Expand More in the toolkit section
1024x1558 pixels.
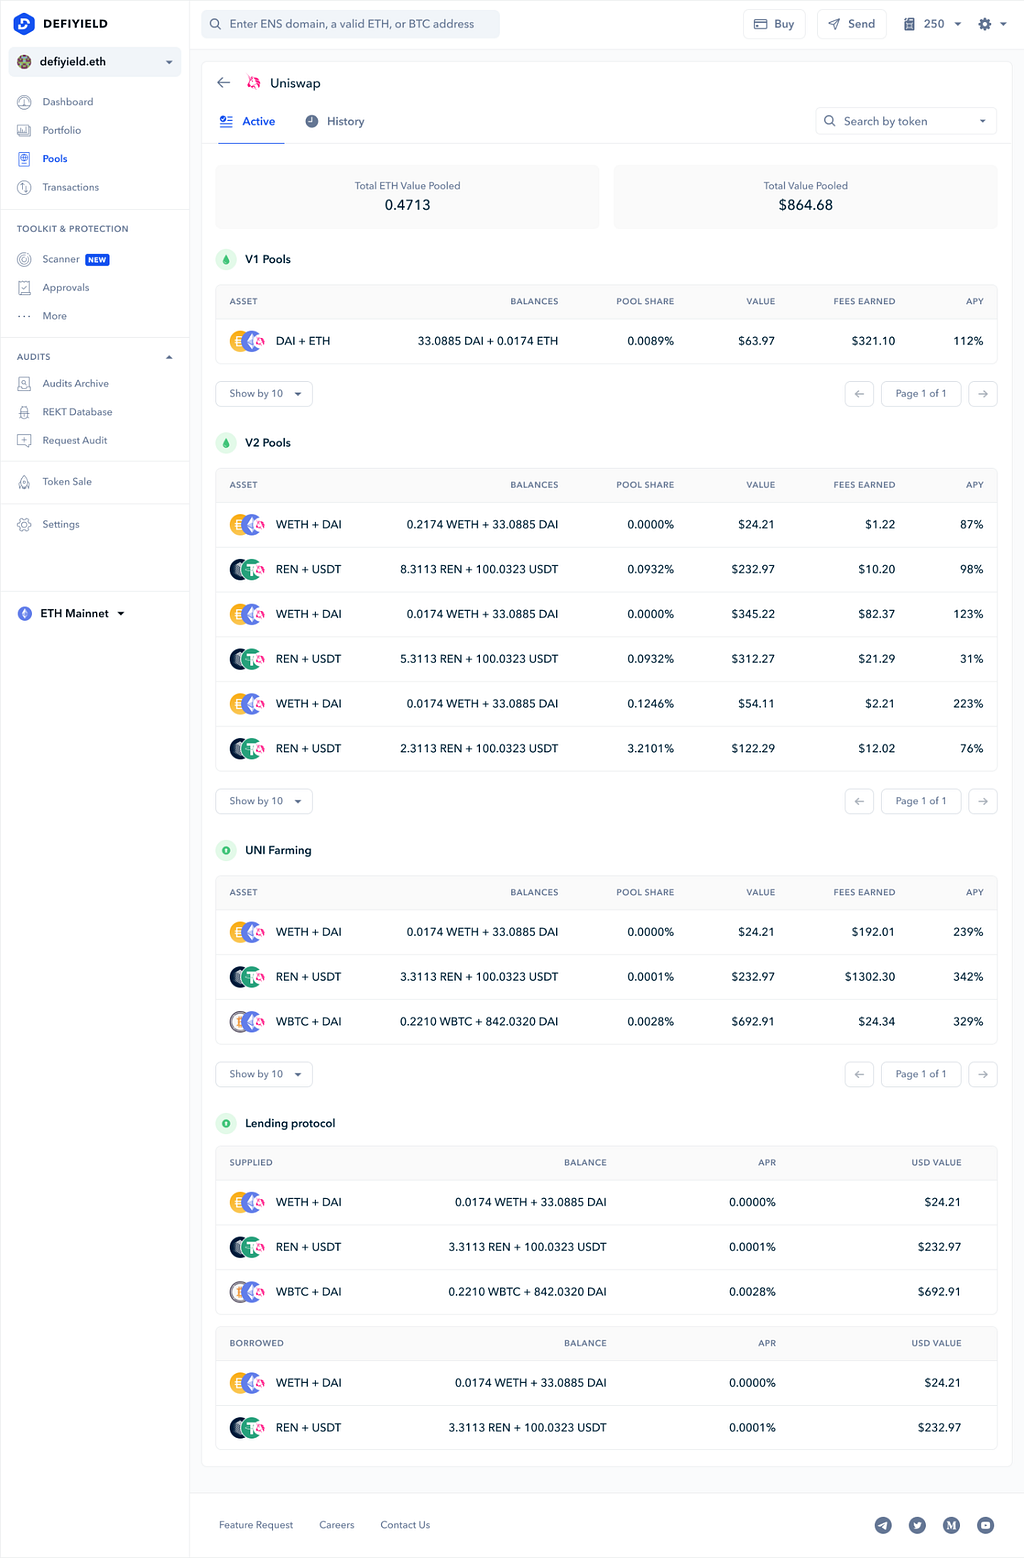point(55,316)
